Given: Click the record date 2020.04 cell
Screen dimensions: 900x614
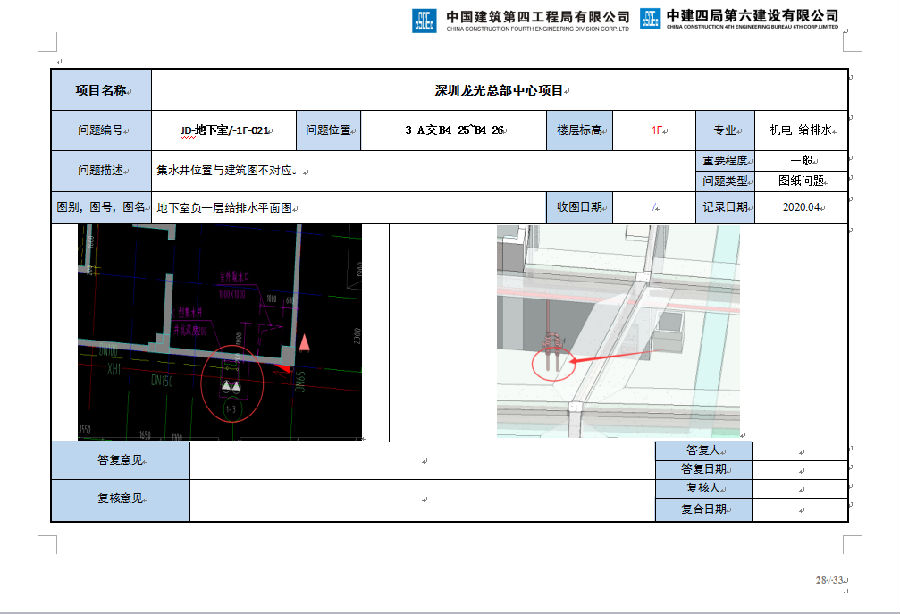Looking at the screenshot, I should coord(800,208).
